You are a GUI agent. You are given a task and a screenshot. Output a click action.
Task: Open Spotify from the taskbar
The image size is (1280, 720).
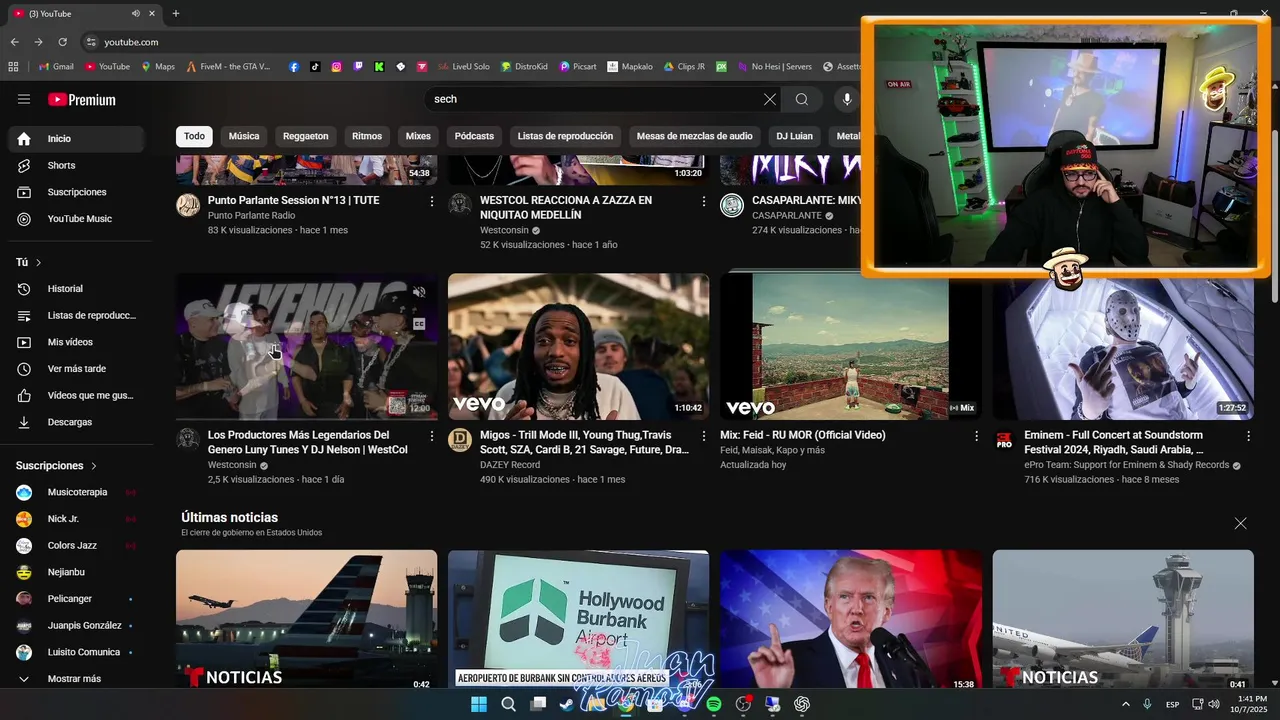pyautogui.click(x=714, y=704)
